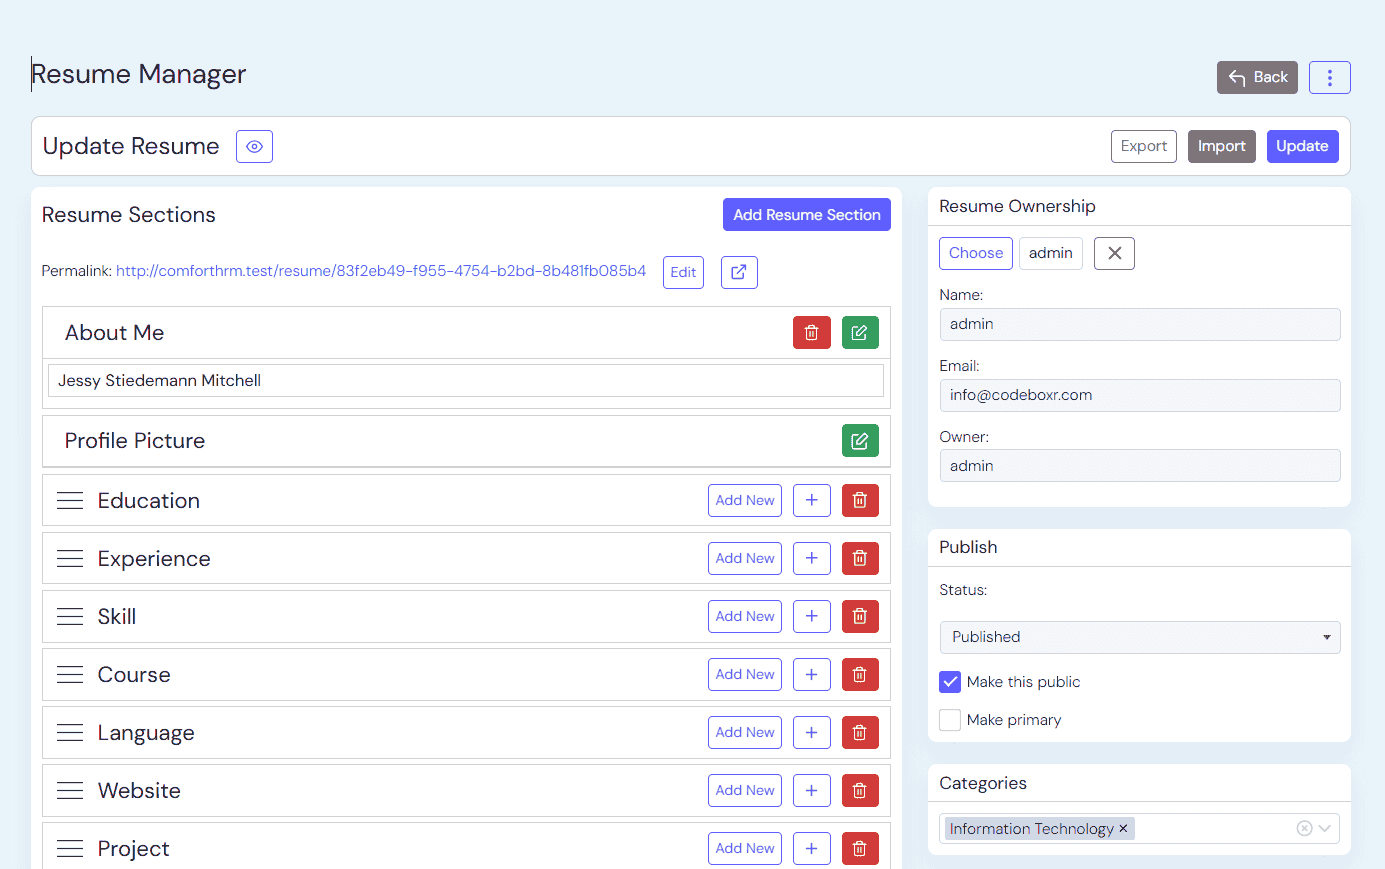Click the eye preview icon beside Update Resume
This screenshot has height=869, width=1385.
click(x=254, y=146)
